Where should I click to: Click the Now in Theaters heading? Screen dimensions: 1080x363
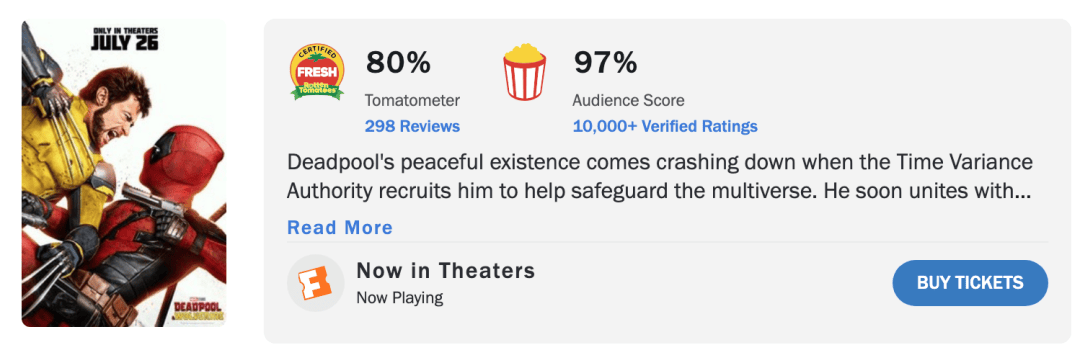pyautogui.click(x=446, y=271)
